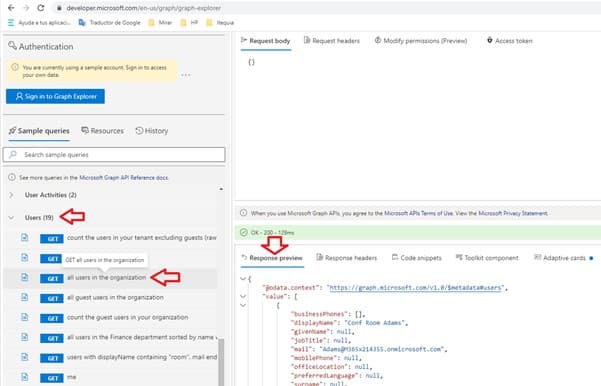This screenshot has height=386, width=601.
Task: Select the Response preview tab
Action: [x=272, y=258]
